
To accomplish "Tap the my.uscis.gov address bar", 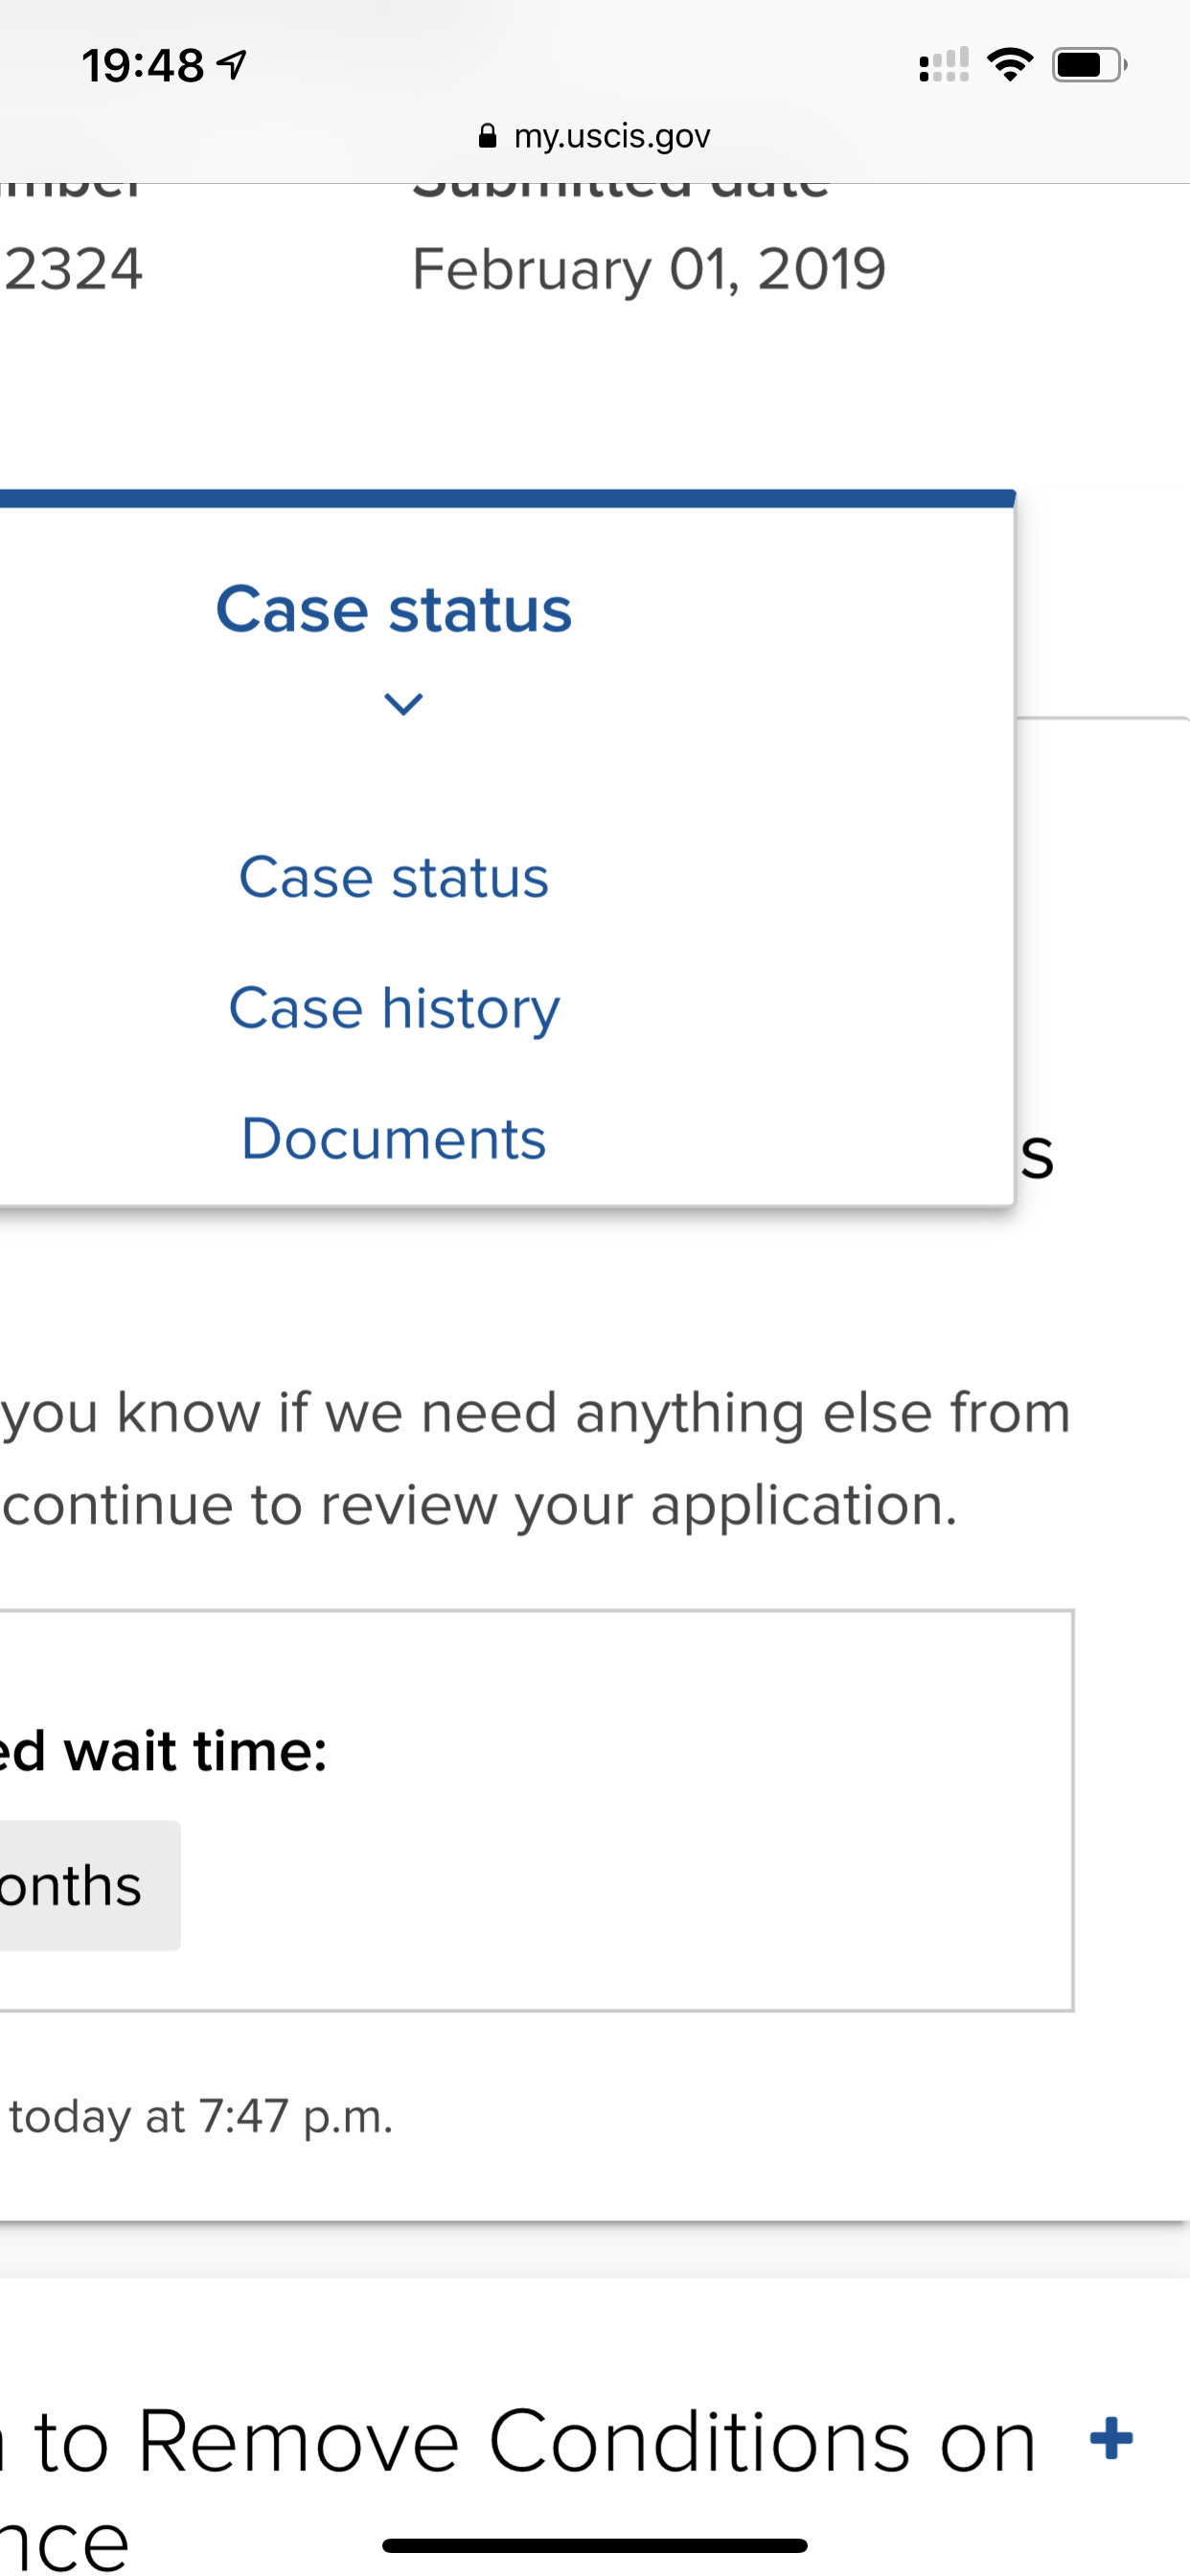I will point(595,135).
